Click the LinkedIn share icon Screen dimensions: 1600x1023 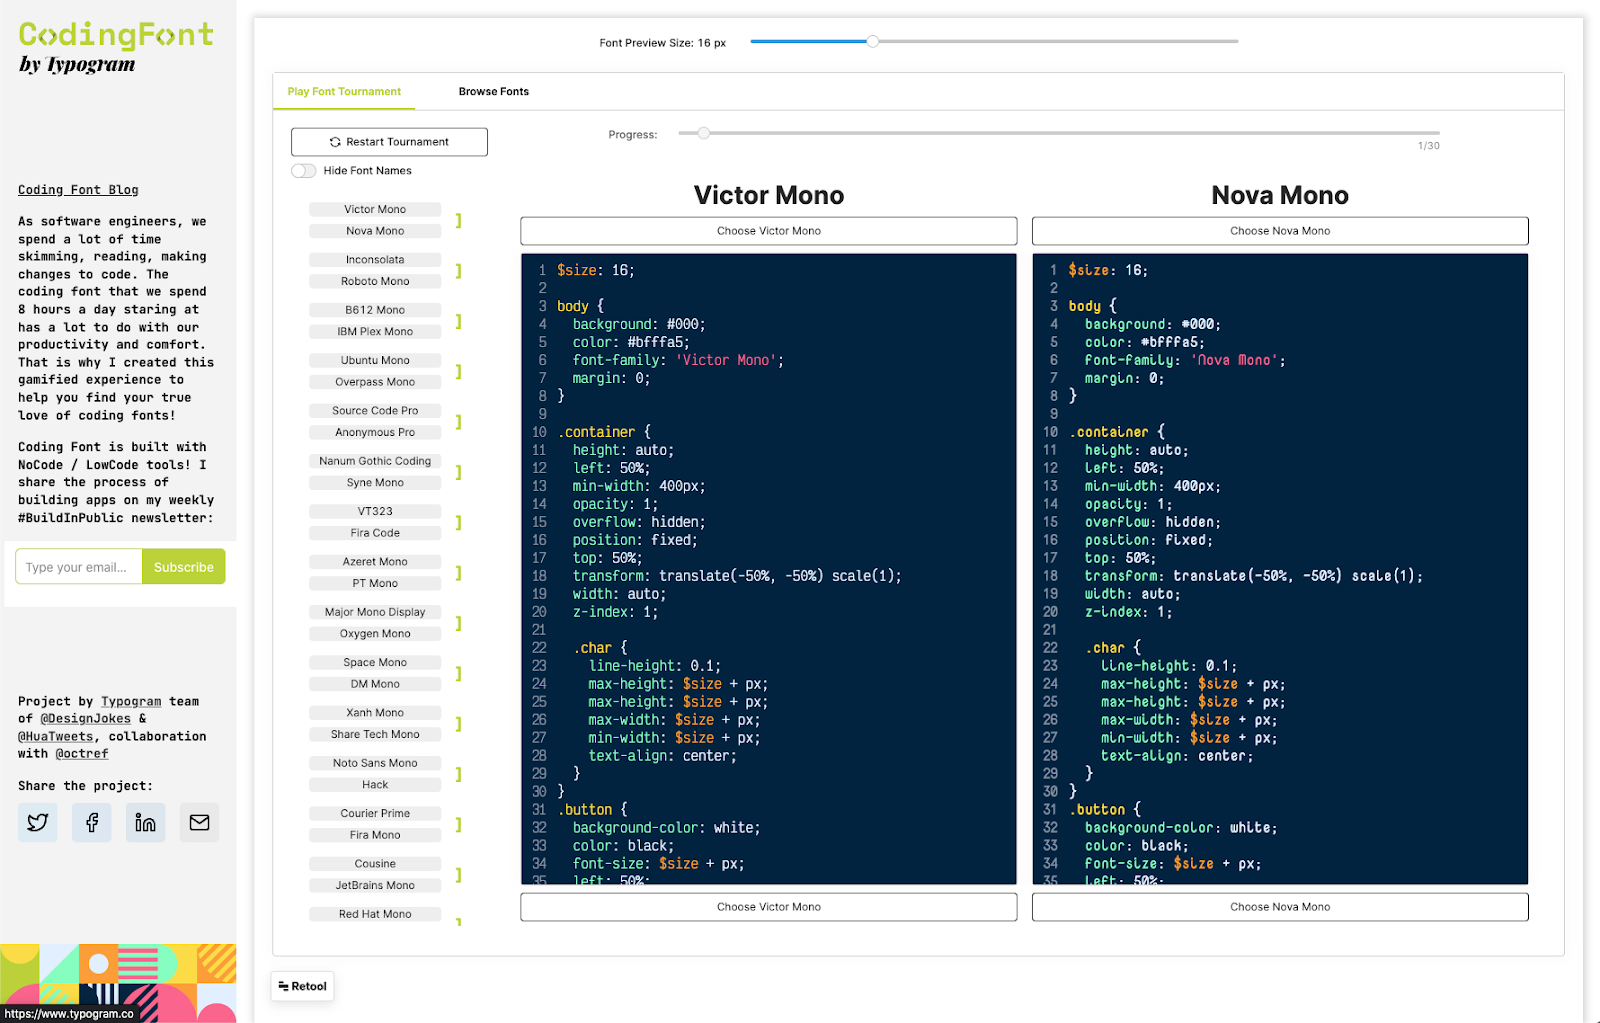pyautogui.click(x=145, y=822)
